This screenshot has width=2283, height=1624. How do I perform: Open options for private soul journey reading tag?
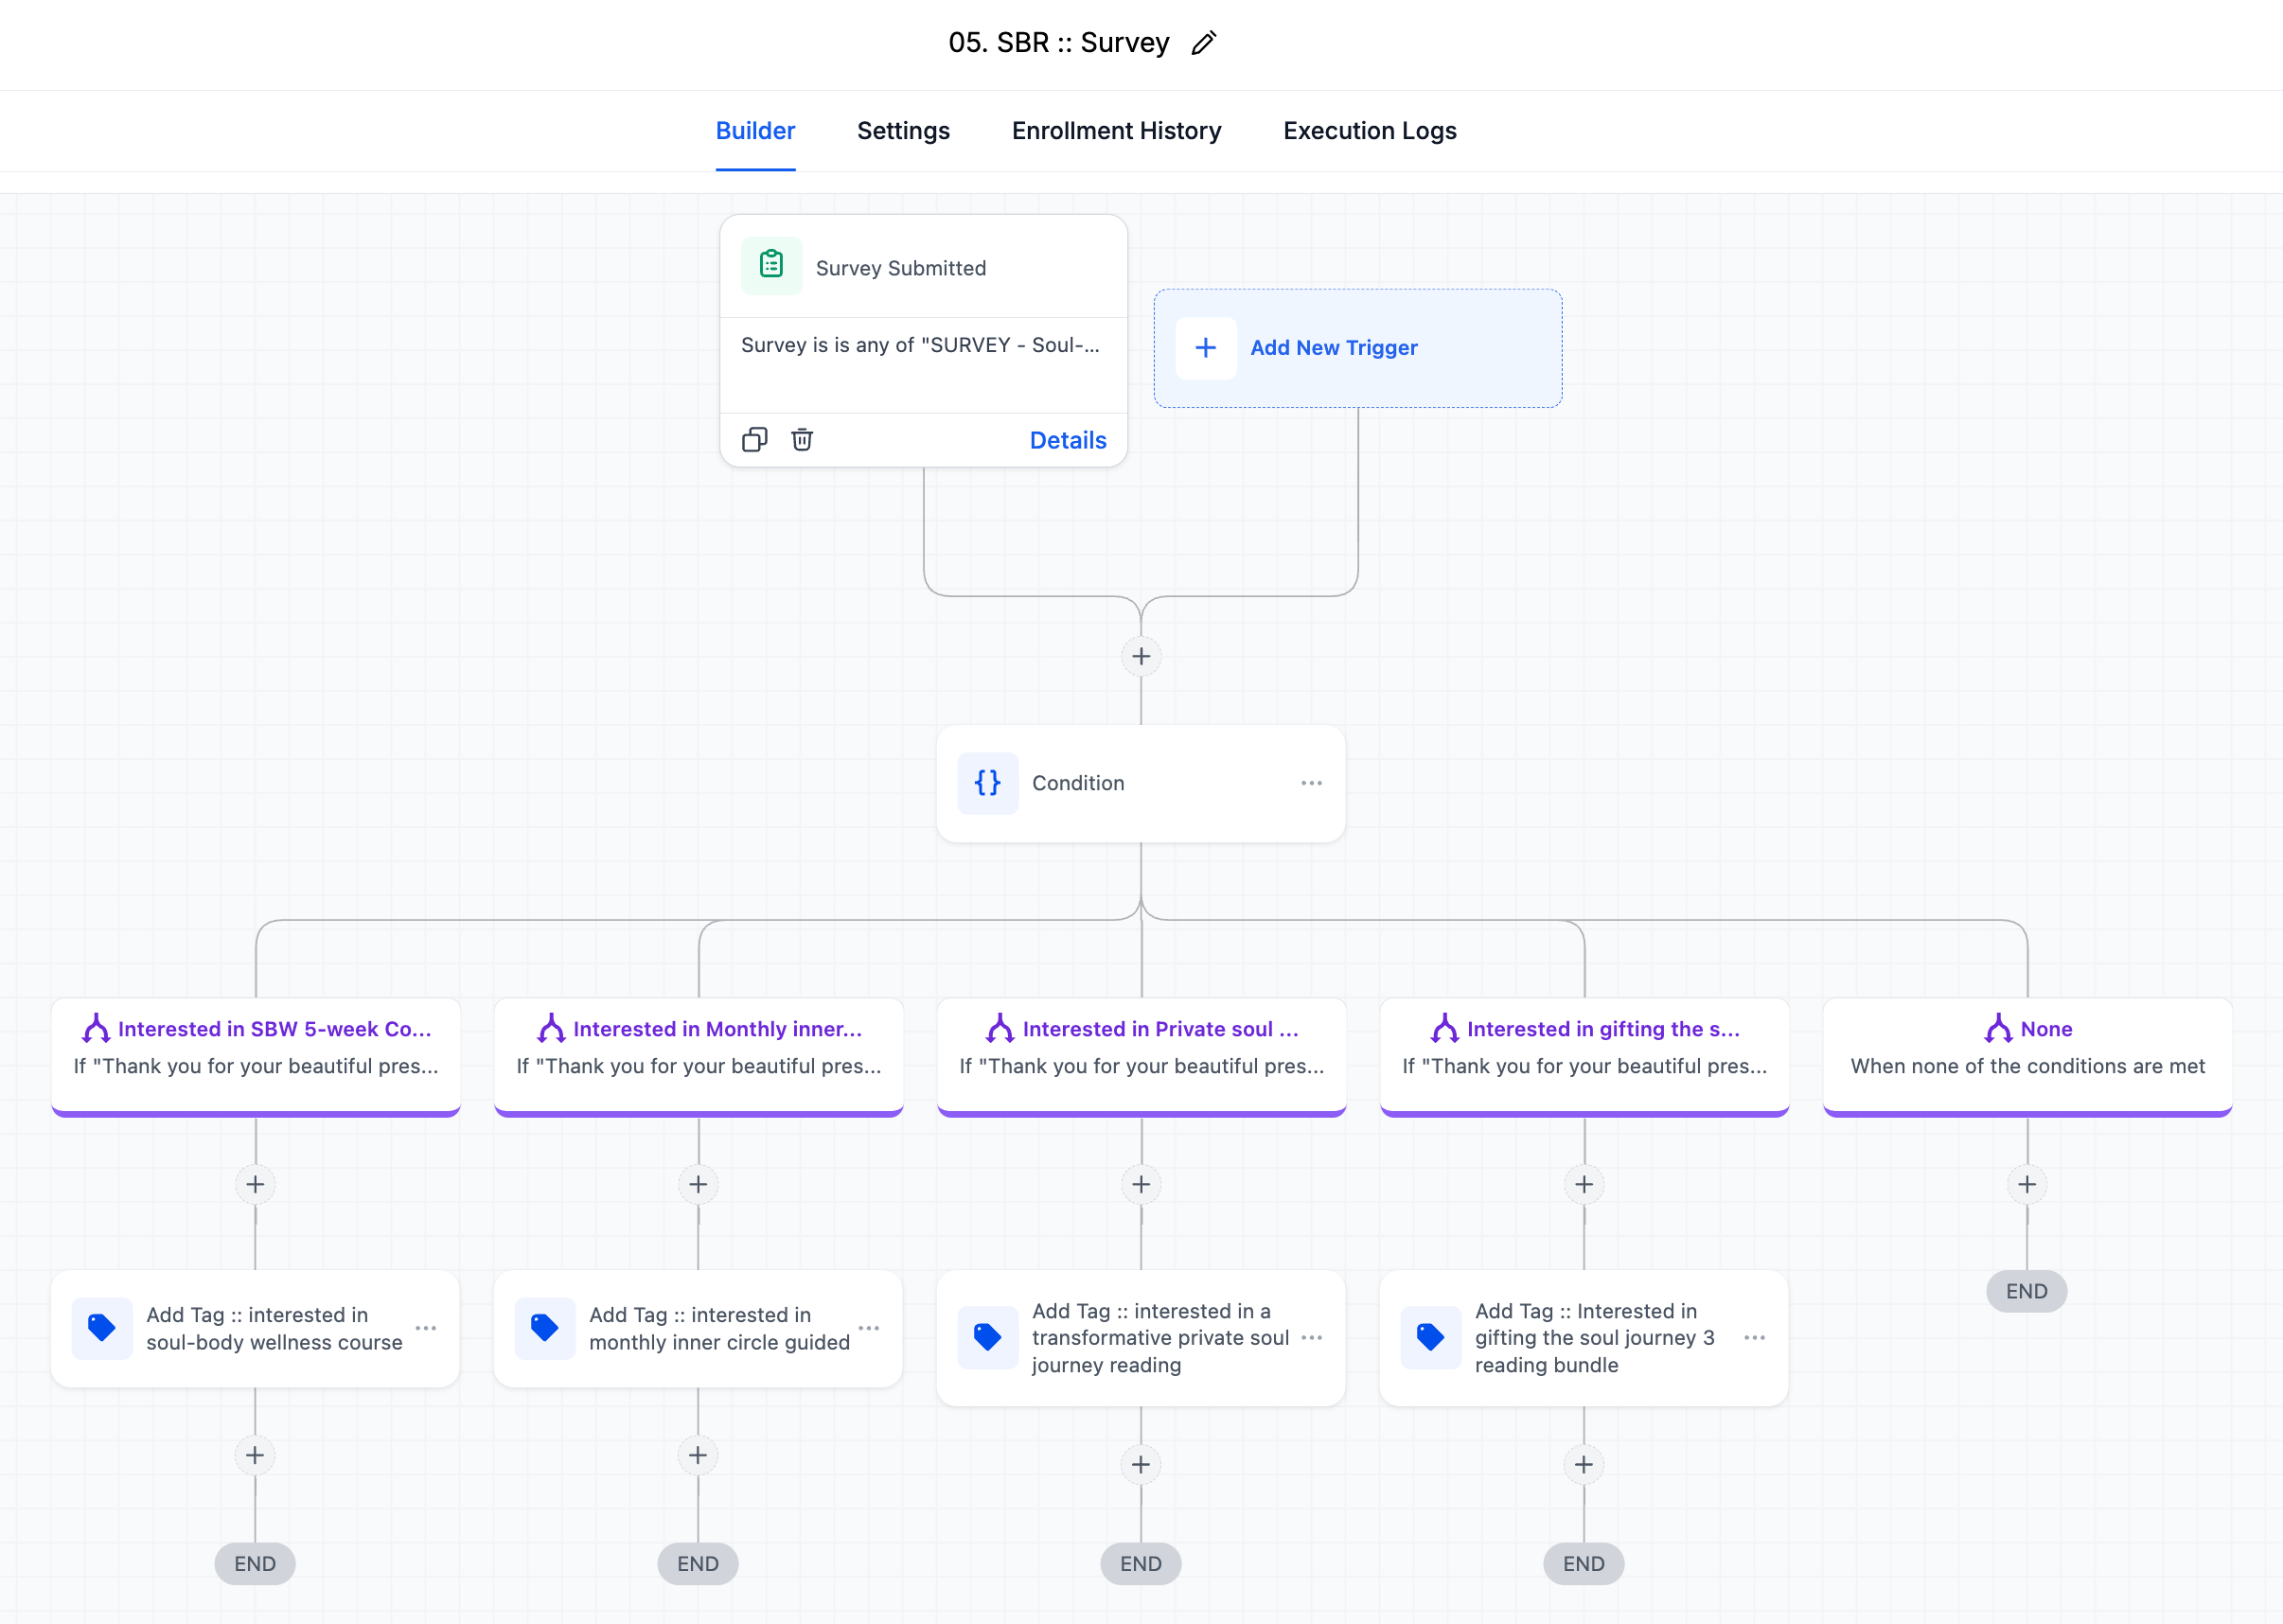1311,1338
